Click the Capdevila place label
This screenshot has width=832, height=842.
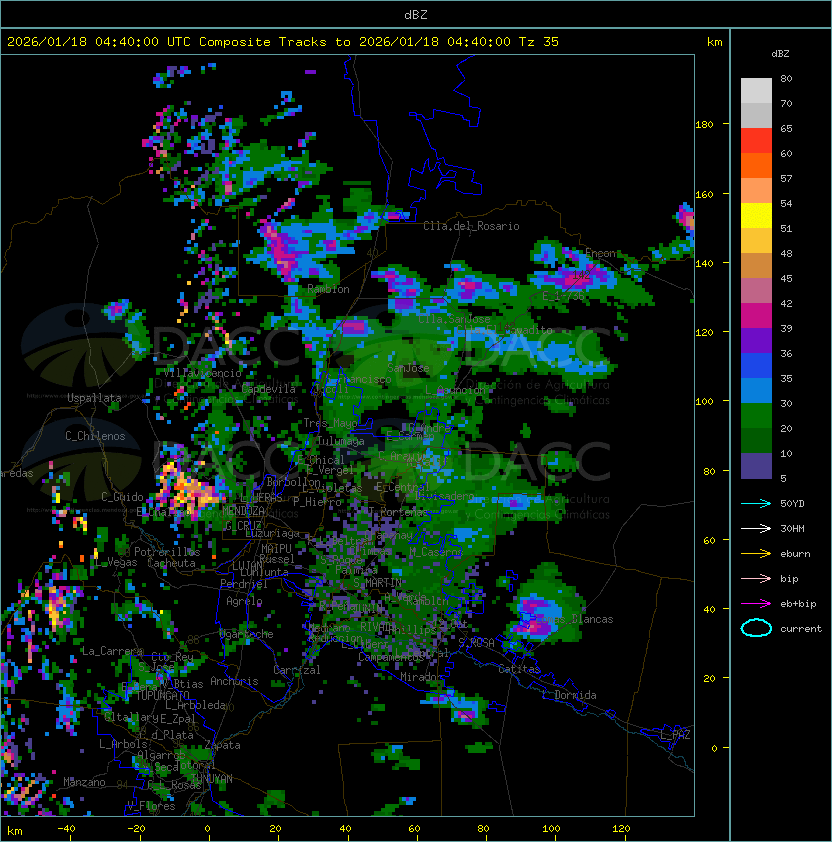tap(269, 389)
